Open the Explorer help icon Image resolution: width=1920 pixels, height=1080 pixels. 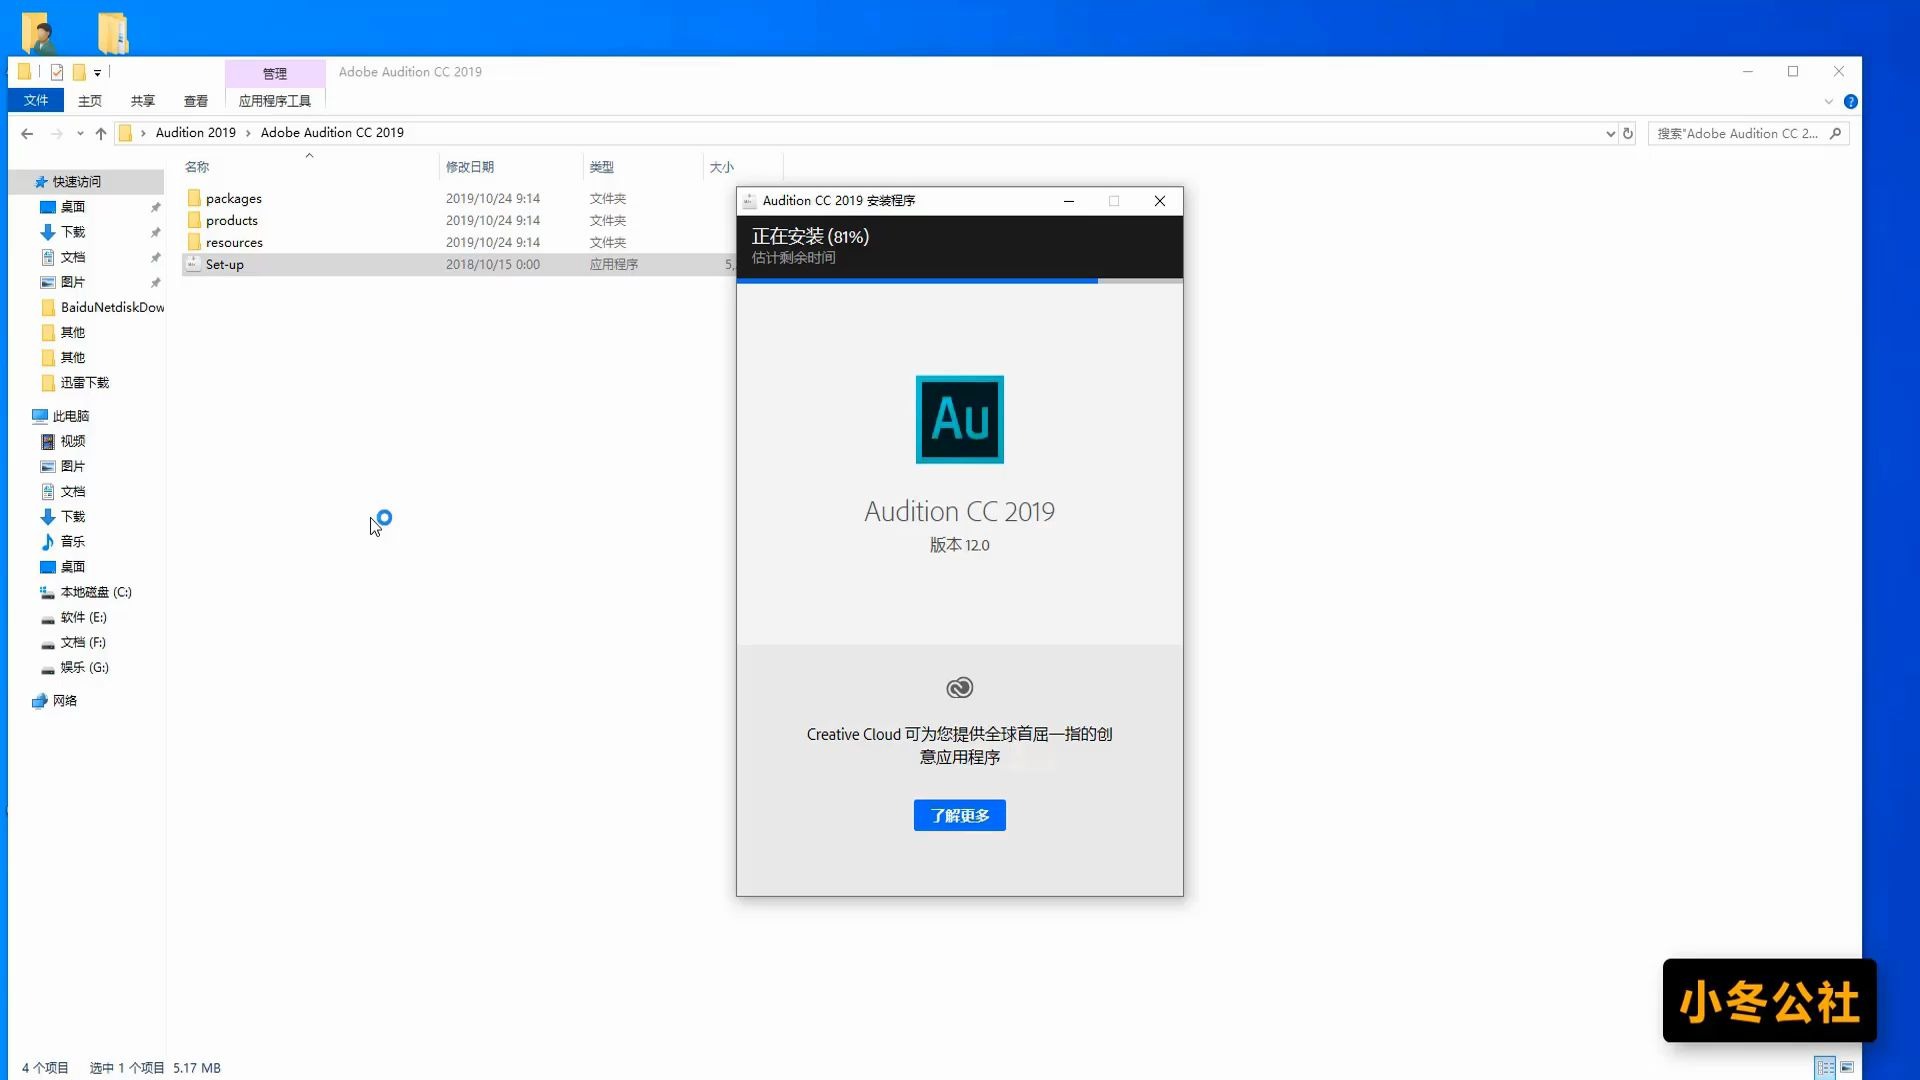pos(1851,102)
